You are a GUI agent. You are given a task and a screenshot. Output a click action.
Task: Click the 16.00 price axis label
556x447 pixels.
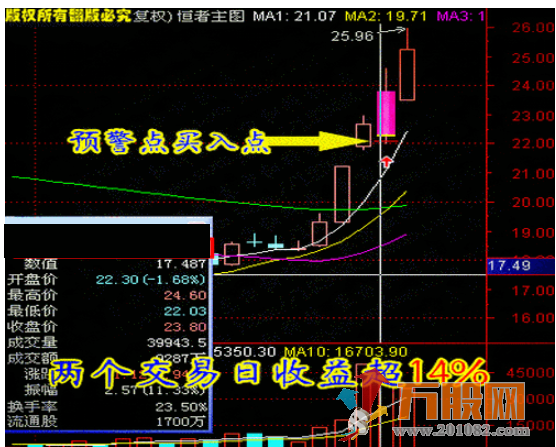(533, 318)
